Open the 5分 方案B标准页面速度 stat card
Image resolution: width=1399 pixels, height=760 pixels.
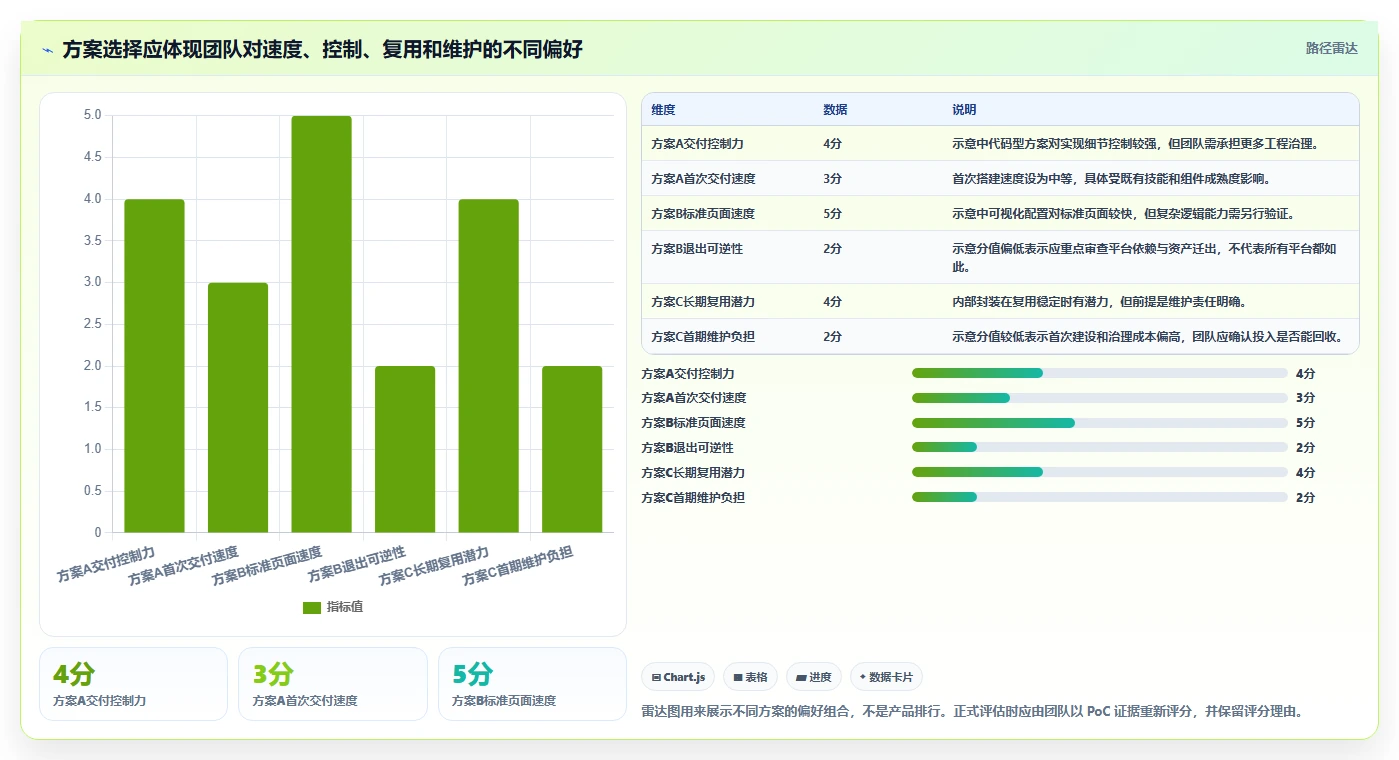[x=532, y=684]
